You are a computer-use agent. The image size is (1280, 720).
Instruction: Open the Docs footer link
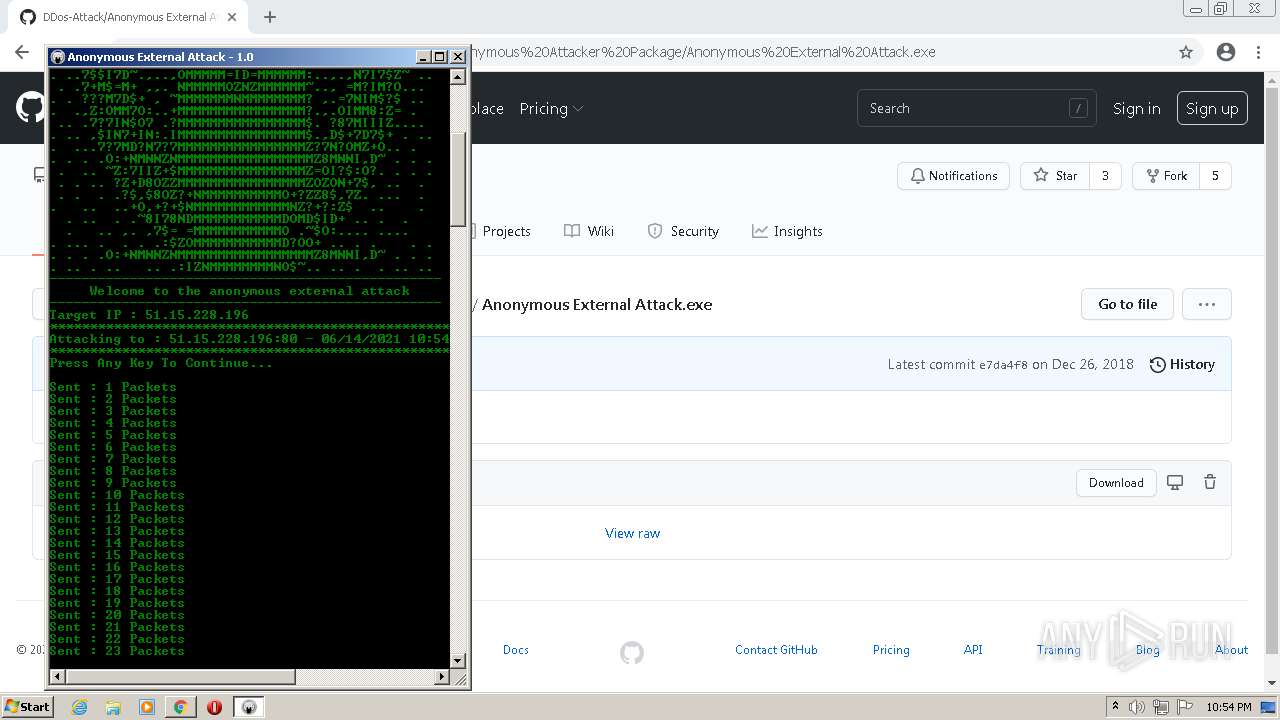[515, 650]
